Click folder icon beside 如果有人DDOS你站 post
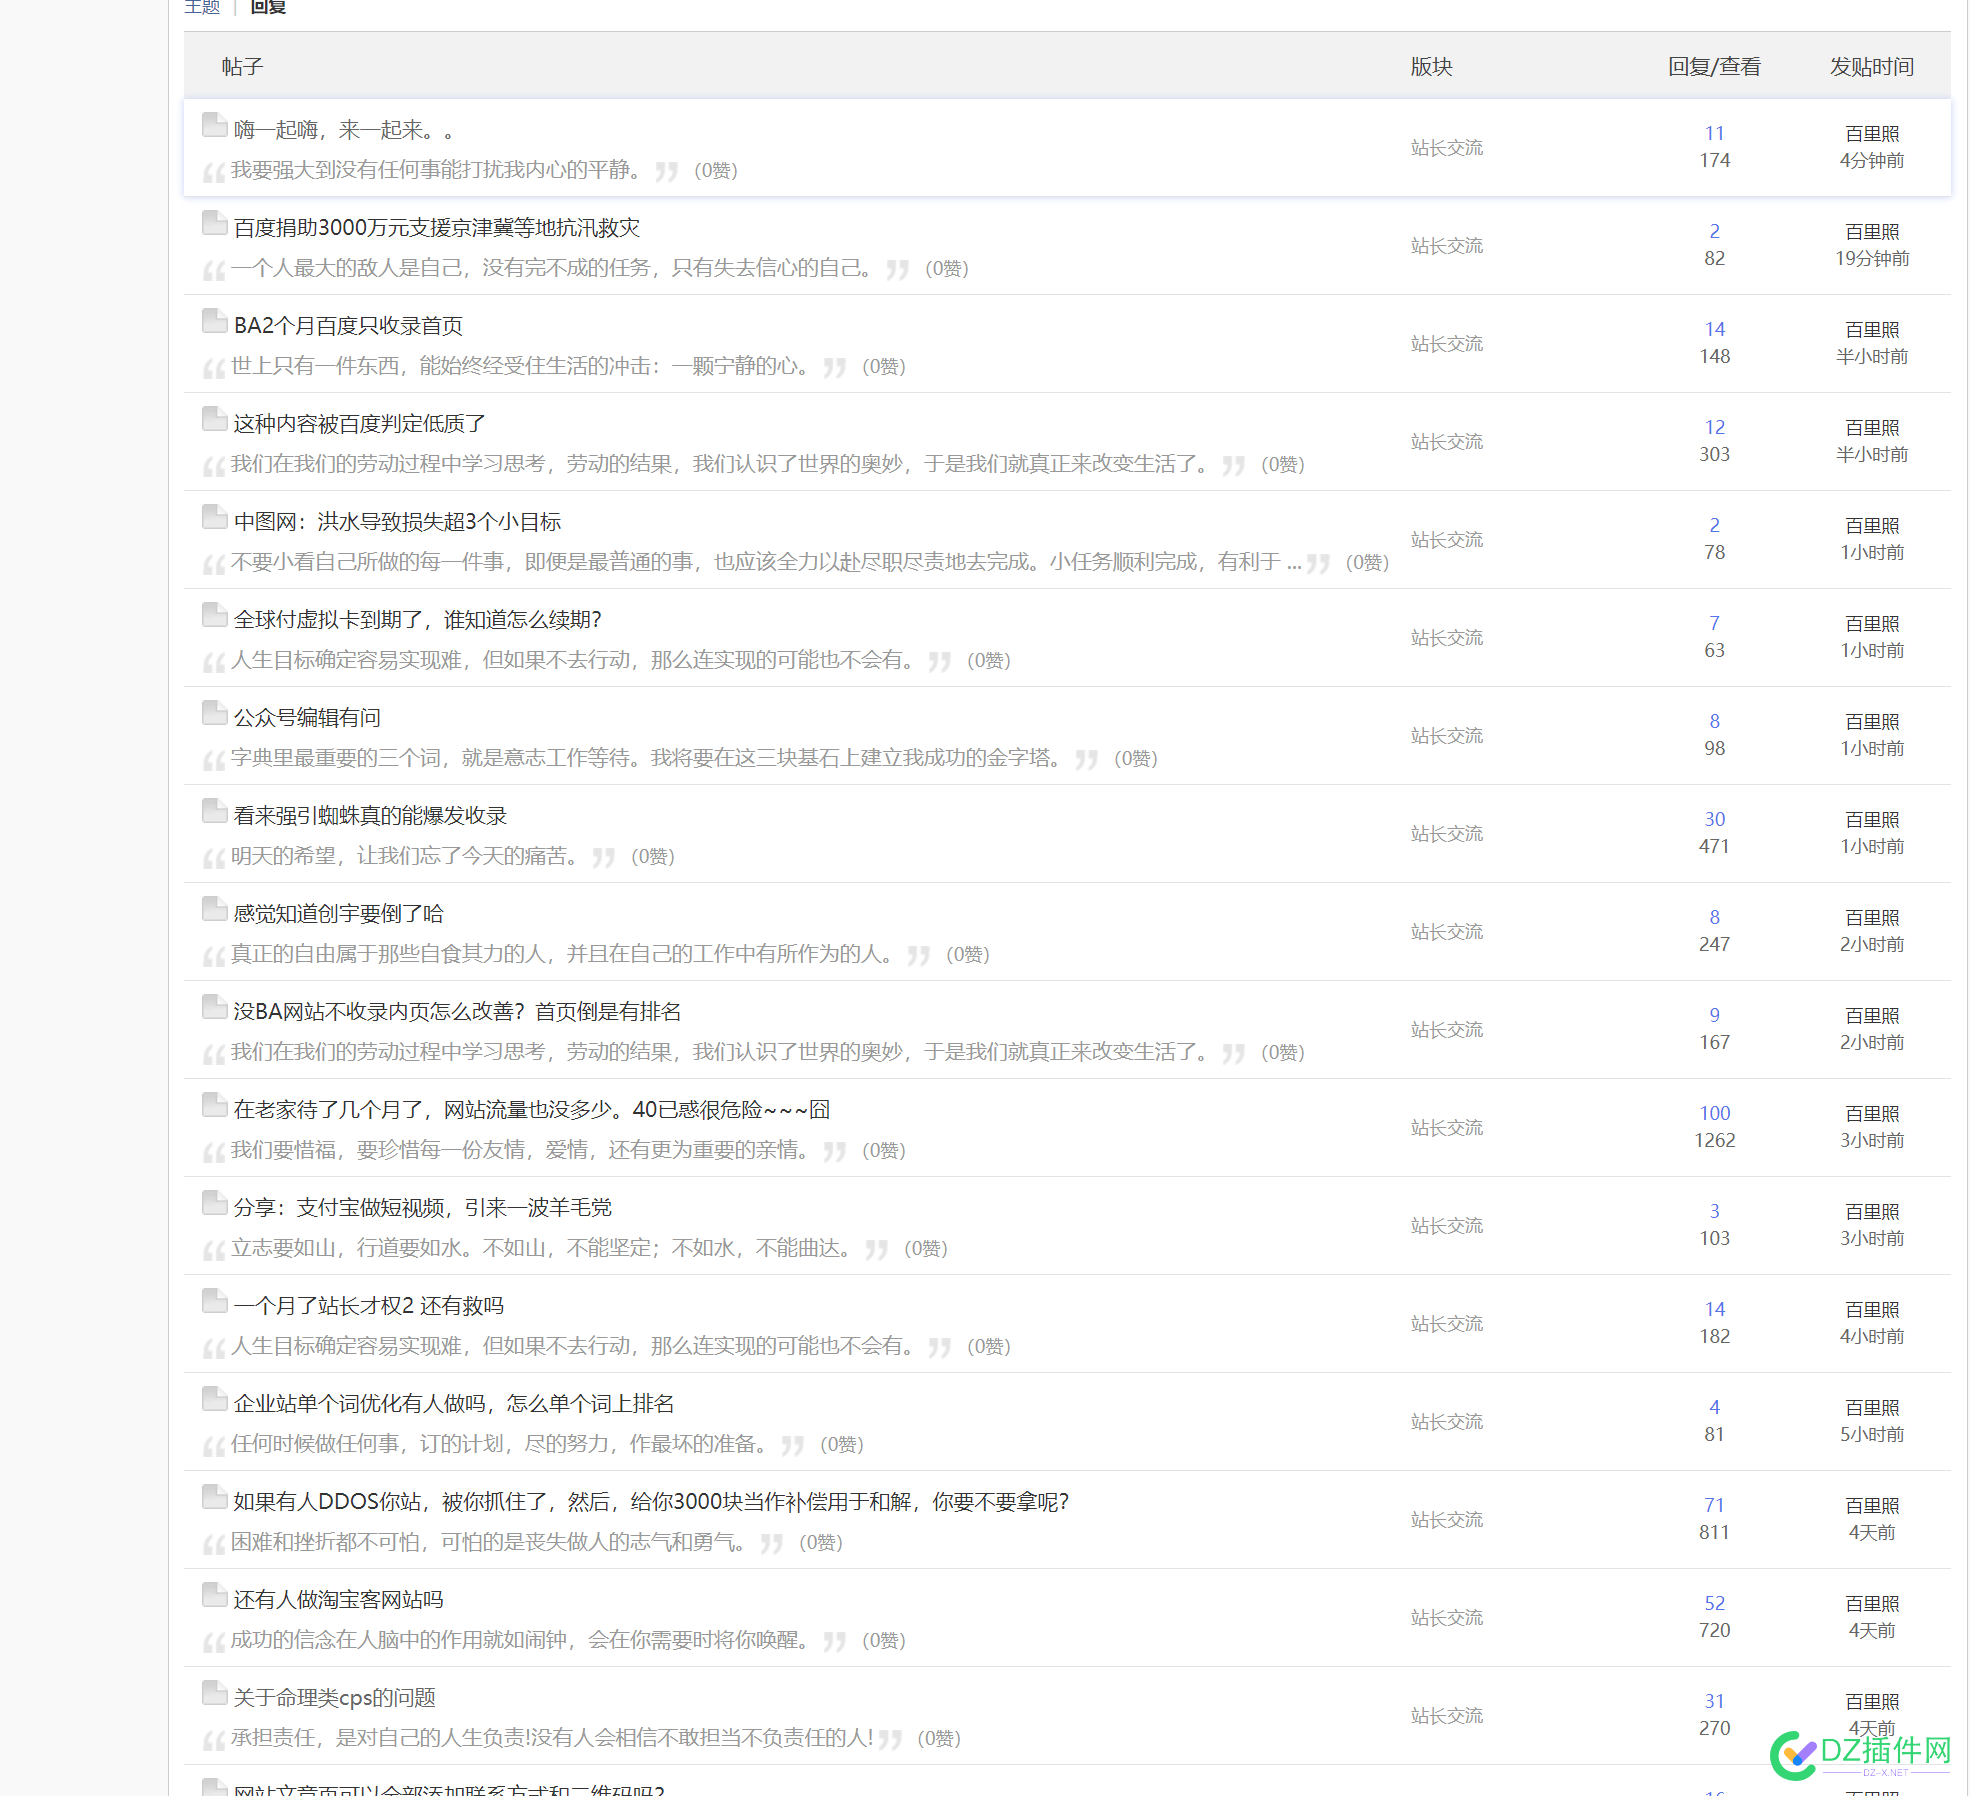This screenshot has width=1970, height=1796. [x=214, y=1497]
